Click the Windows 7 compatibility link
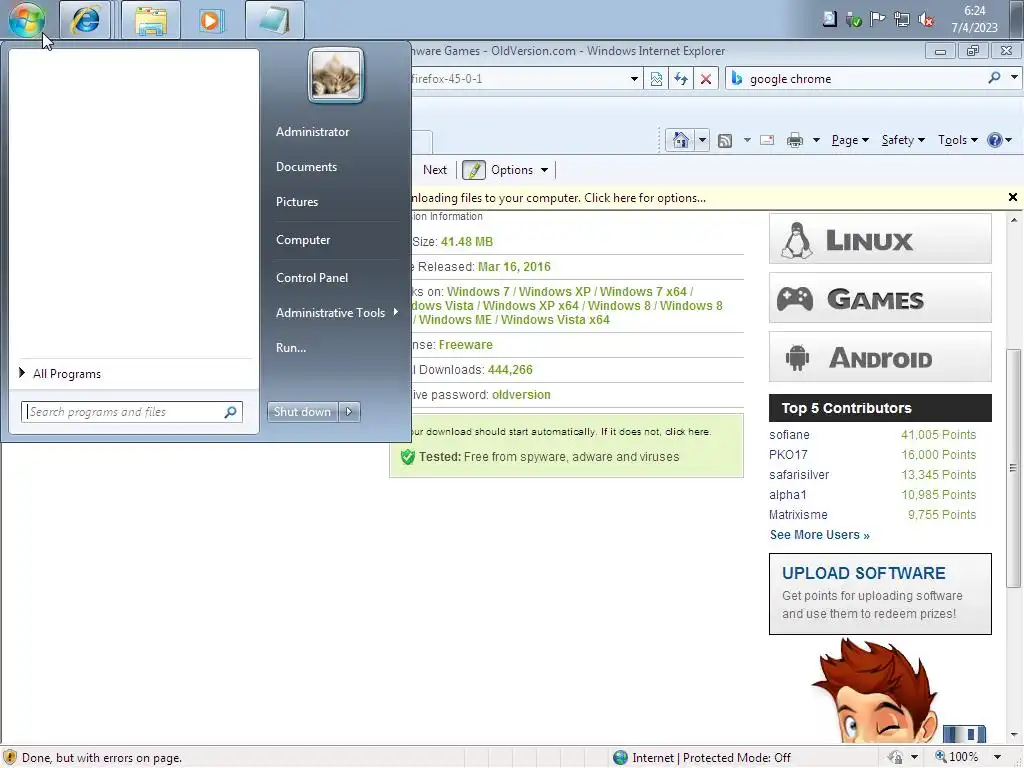 (478, 292)
